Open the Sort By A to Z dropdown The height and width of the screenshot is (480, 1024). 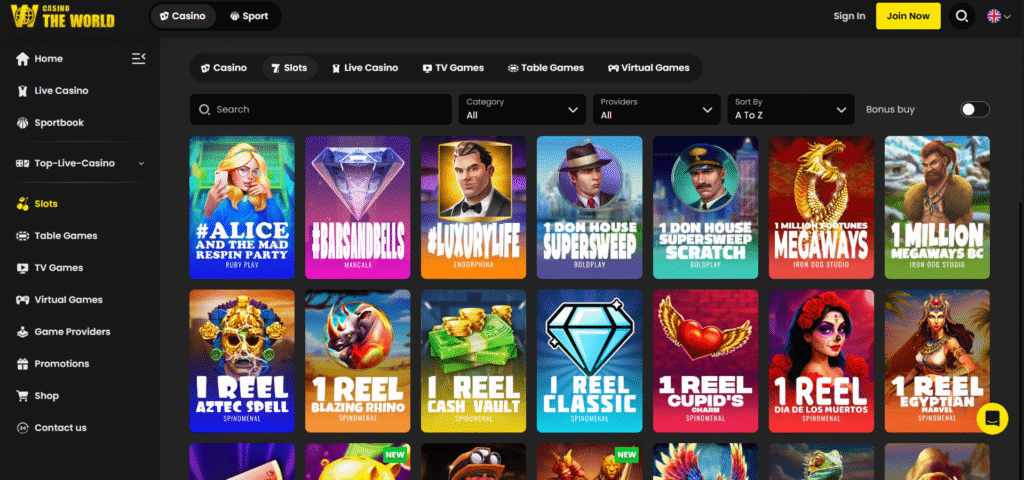[790, 109]
